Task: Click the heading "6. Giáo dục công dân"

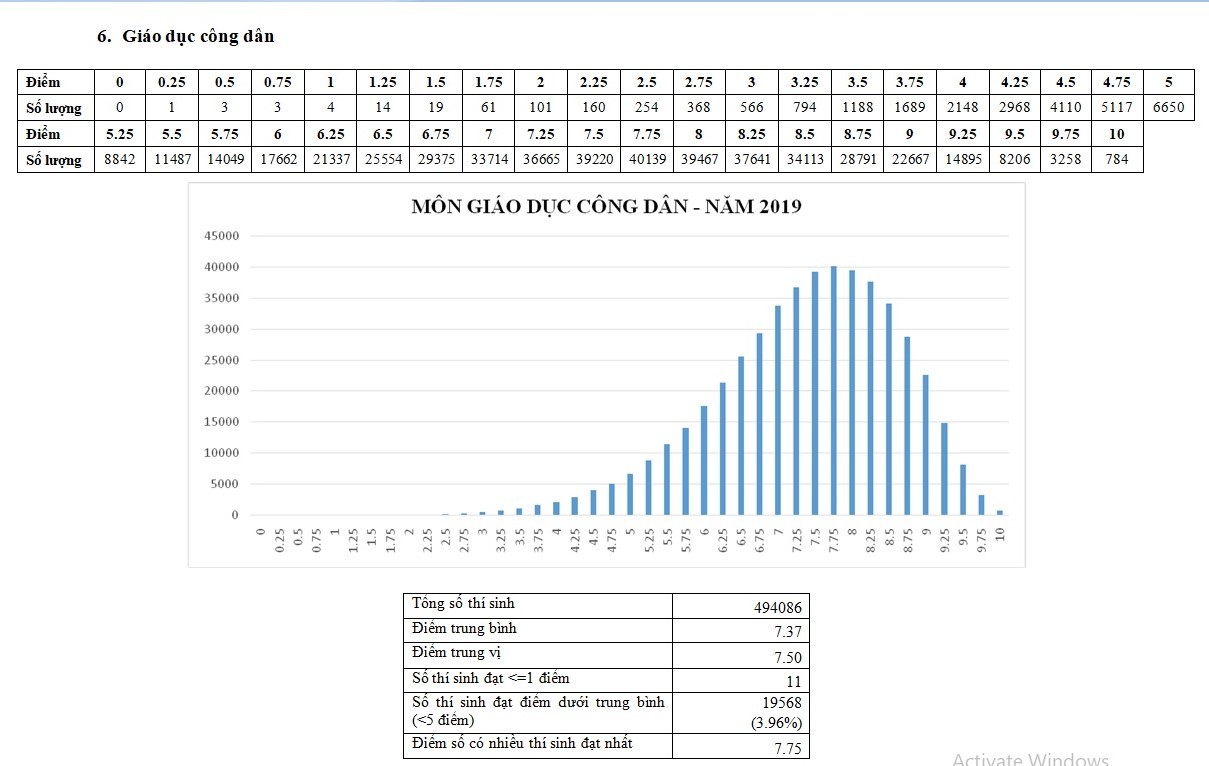Action: tap(185, 36)
